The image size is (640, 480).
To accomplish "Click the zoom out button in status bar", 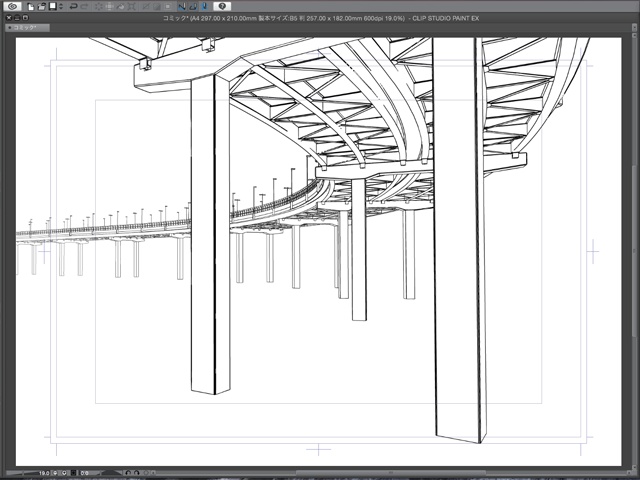I will [55, 473].
